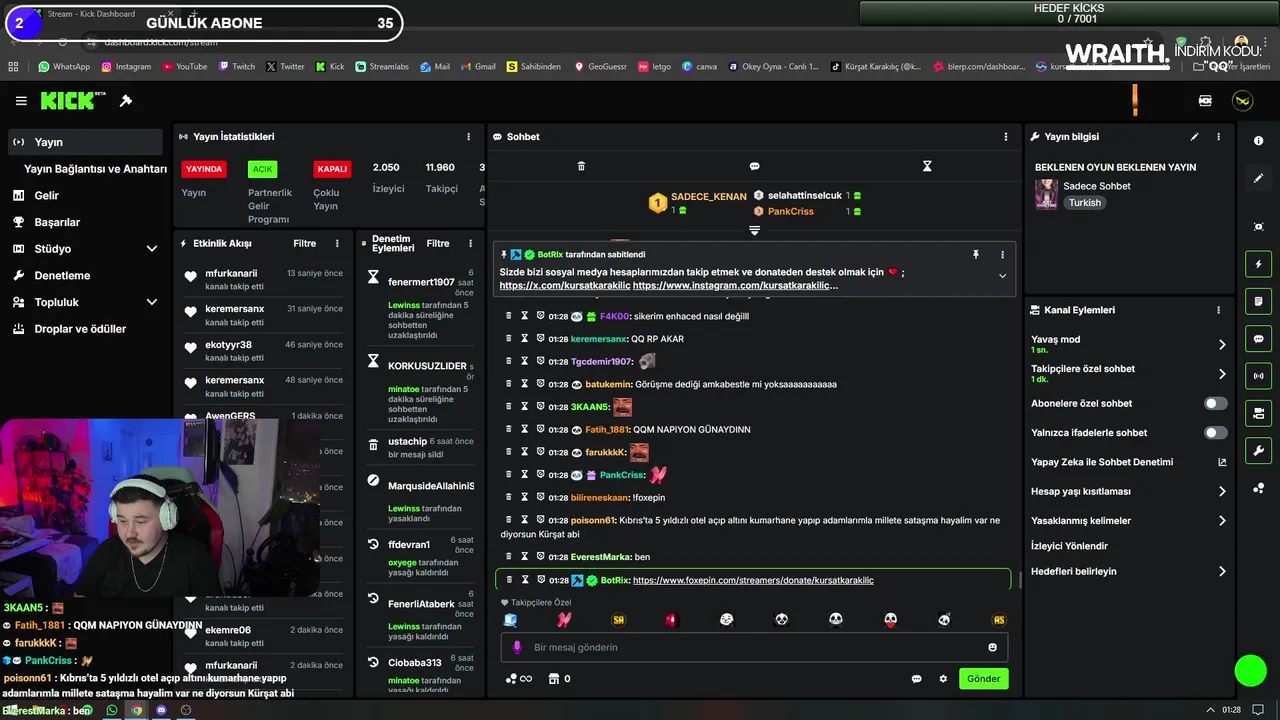Viewport: 1280px width, 720px height.
Task: Delete the EverestMarka message with trash icon
Action: 509,557
